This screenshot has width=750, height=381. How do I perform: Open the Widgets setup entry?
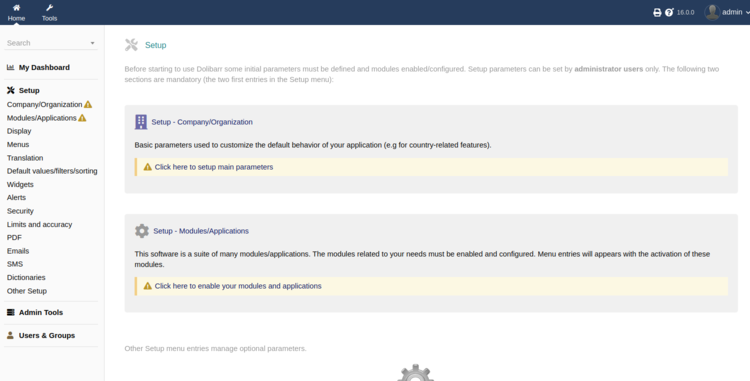click(20, 184)
